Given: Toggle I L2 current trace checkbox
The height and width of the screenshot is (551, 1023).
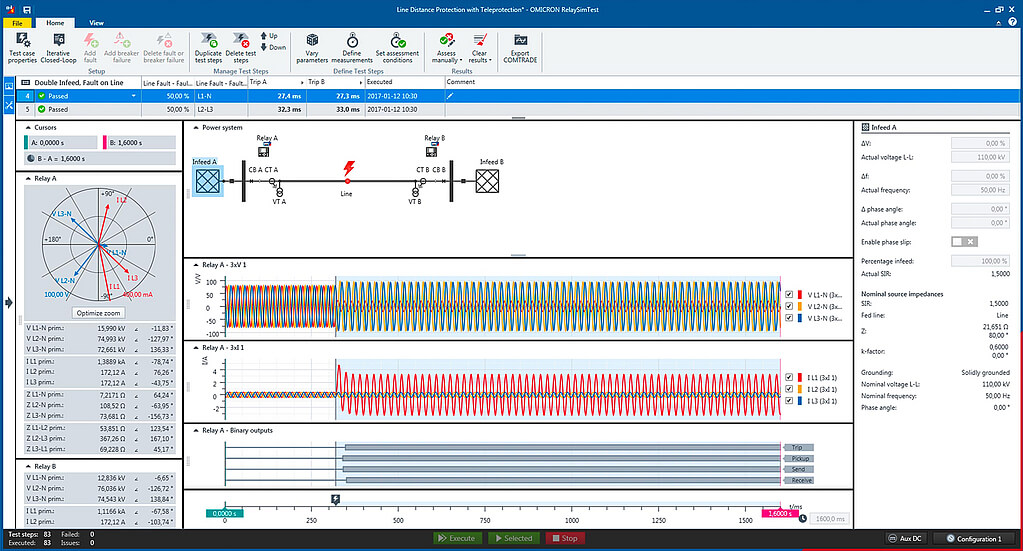Looking at the screenshot, I should click(789, 389).
